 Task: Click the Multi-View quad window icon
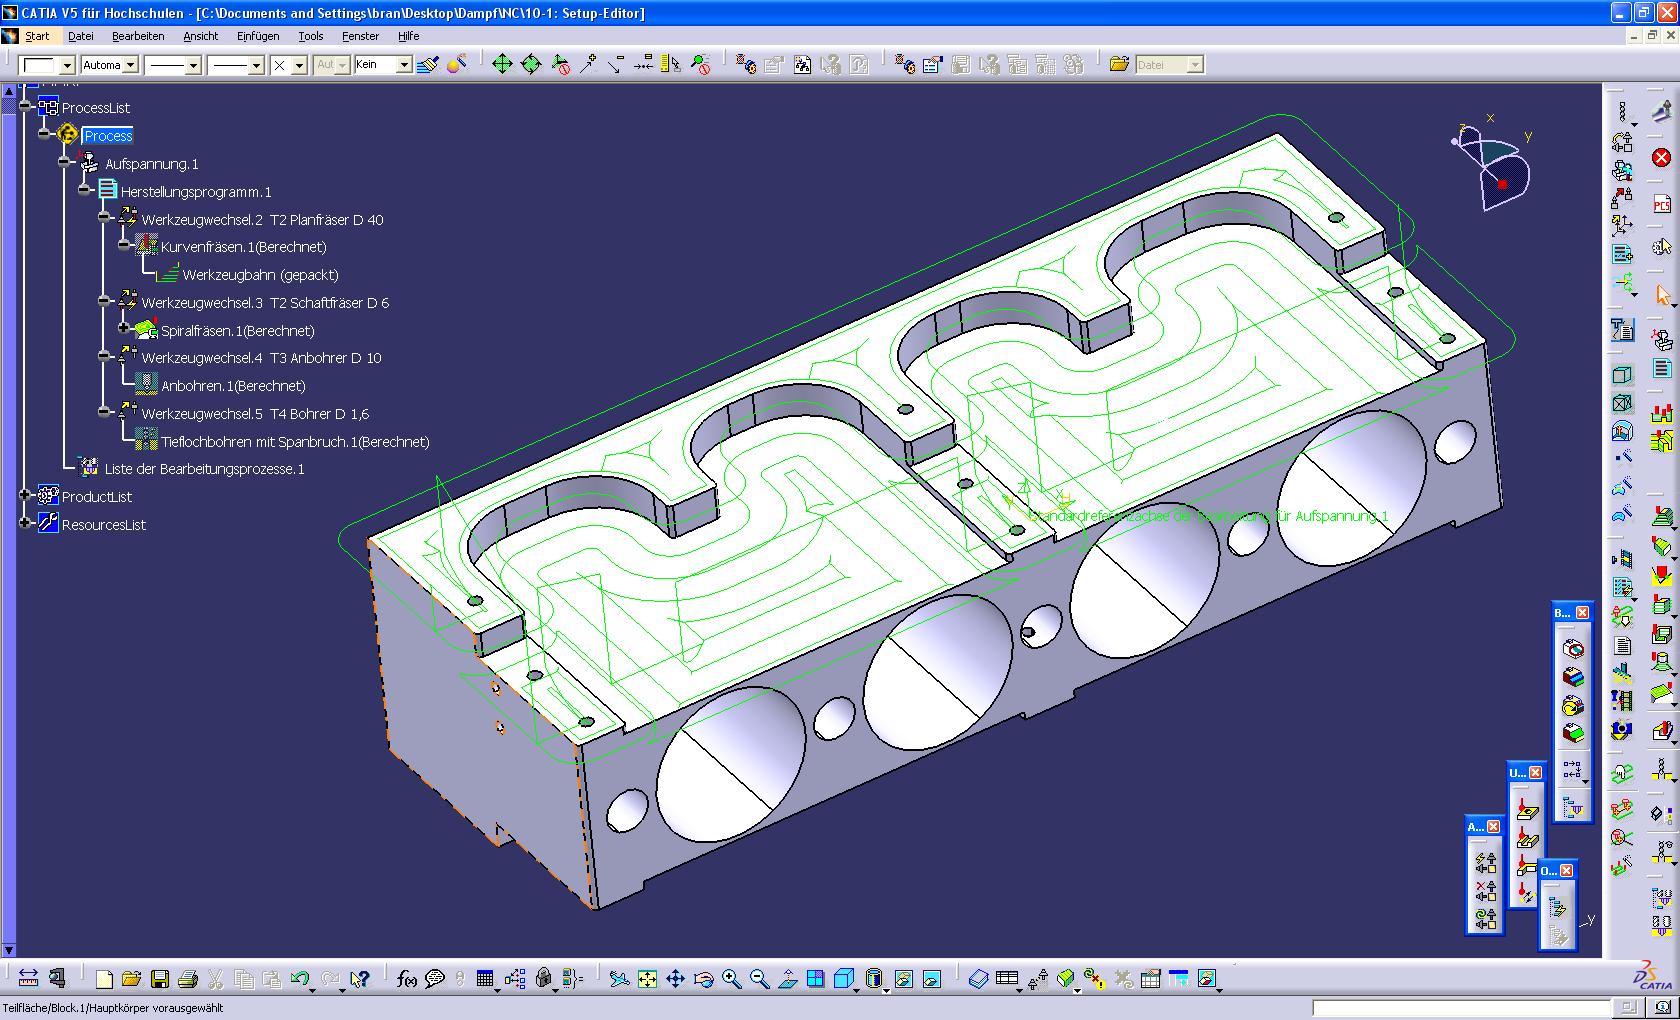[x=815, y=979]
